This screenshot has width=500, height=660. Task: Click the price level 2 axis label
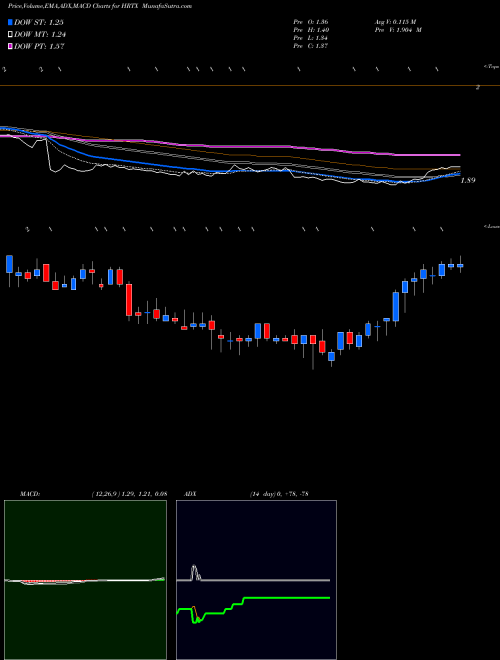(x=478, y=87)
